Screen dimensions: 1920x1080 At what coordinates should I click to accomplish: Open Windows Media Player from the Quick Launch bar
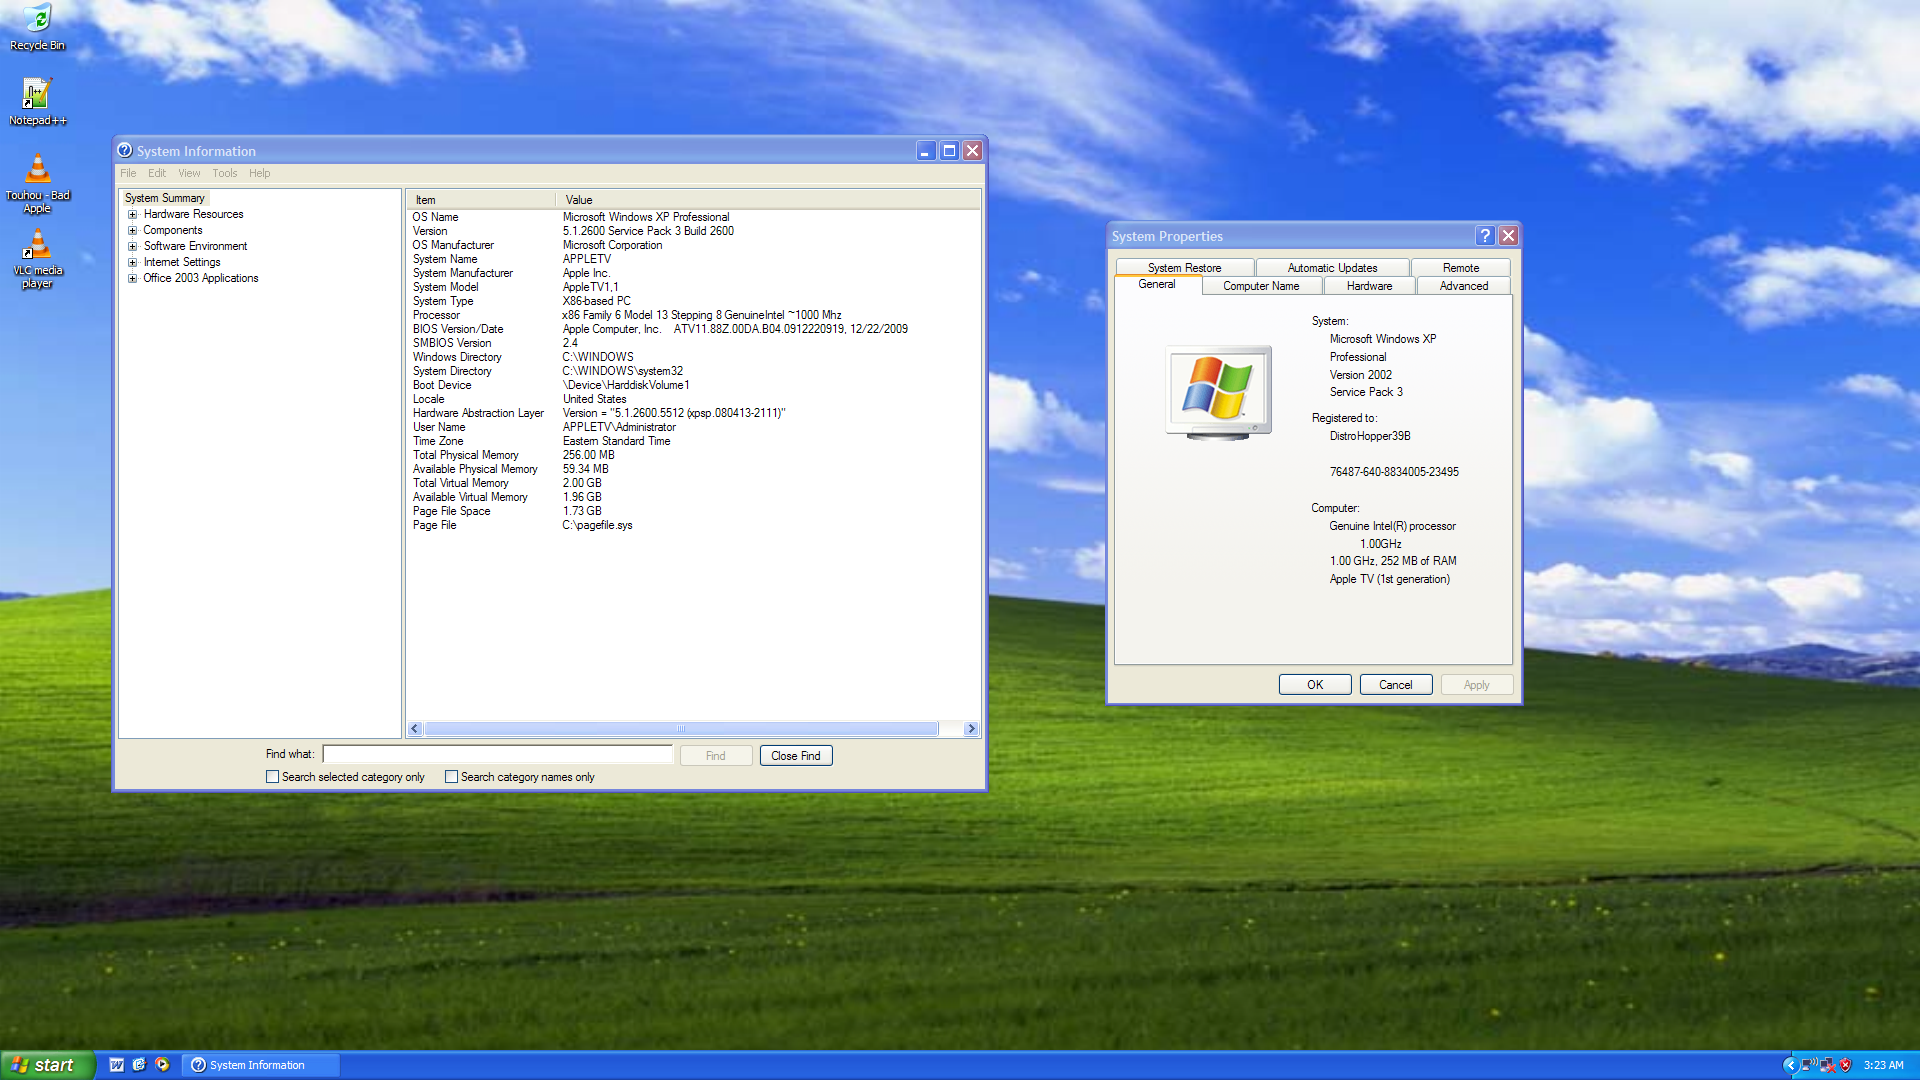tap(162, 1065)
